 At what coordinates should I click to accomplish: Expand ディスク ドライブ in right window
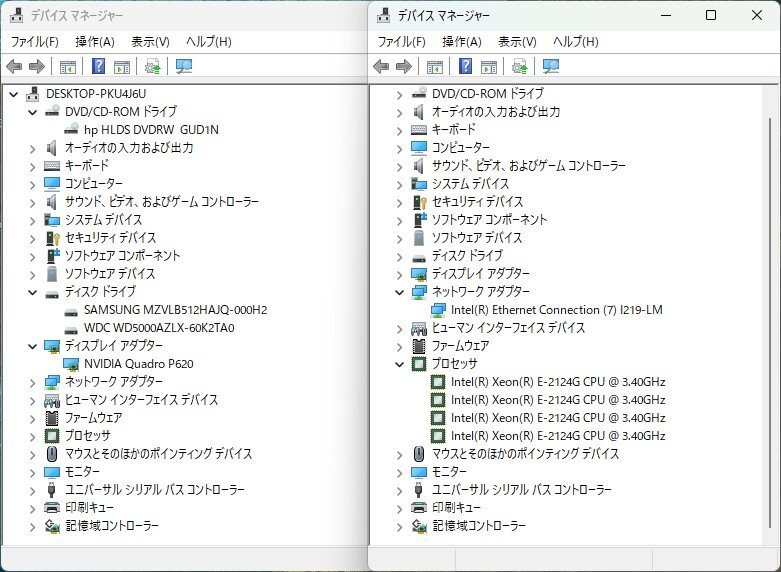399,256
